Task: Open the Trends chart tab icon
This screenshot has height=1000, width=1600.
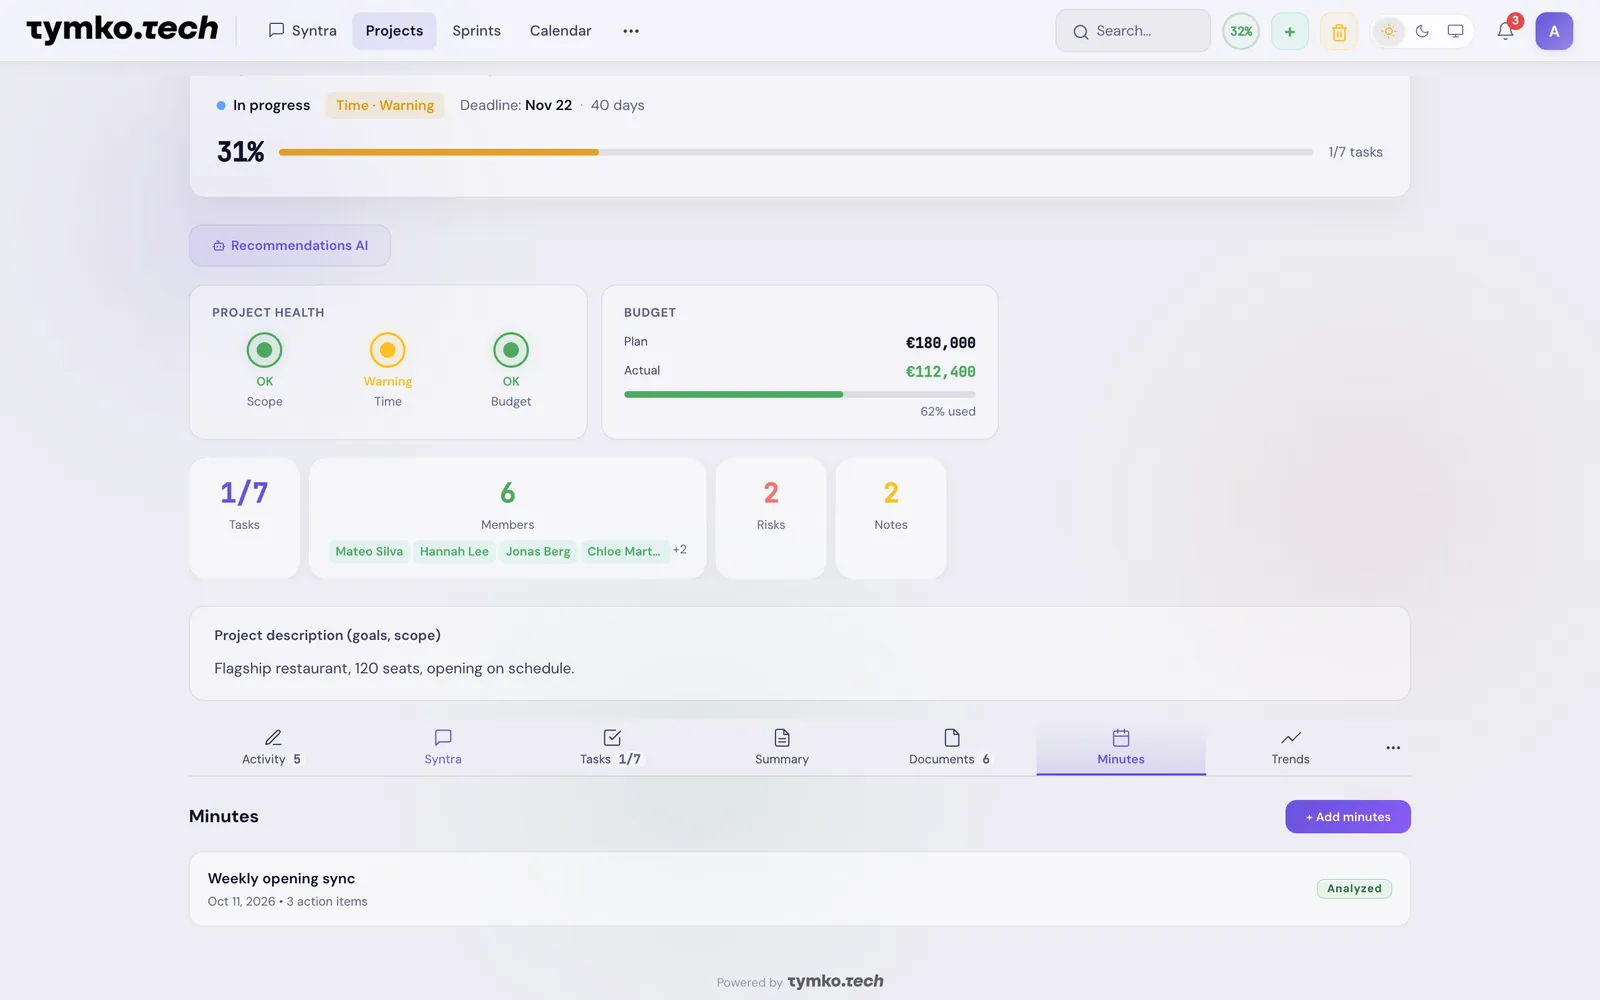Action: point(1290,738)
